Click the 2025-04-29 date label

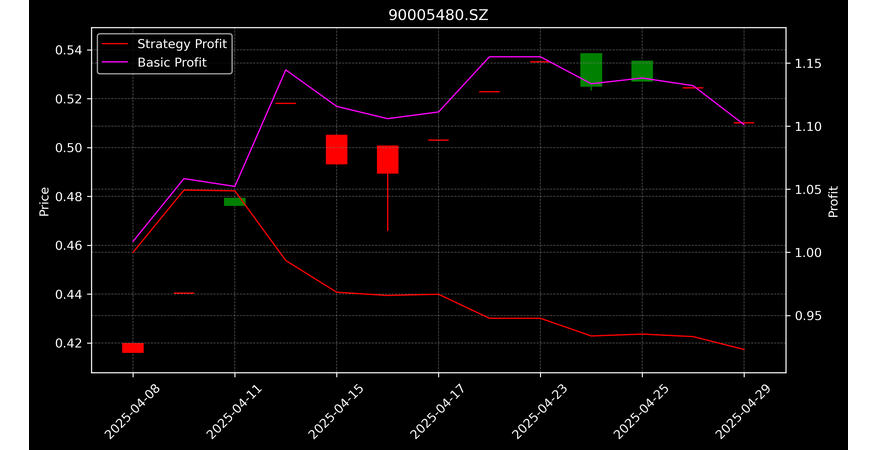(744, 411)
